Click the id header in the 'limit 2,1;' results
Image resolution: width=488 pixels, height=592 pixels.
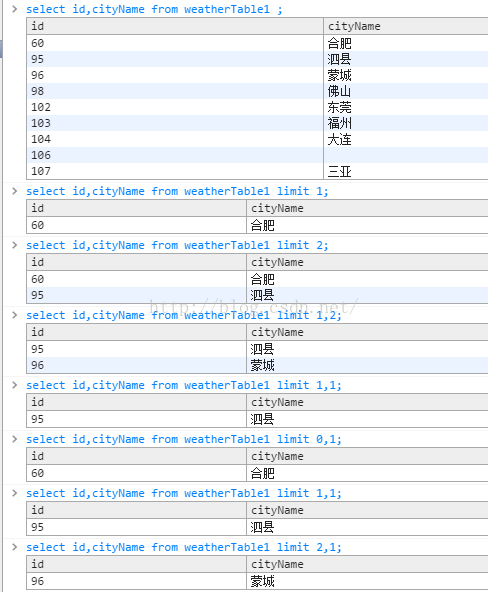[x=137, y=564]
